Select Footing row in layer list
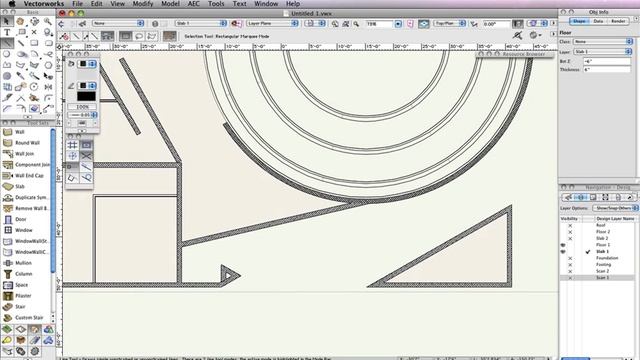The height and width of the screenshot is (360, 640). (x=597, y=265)
